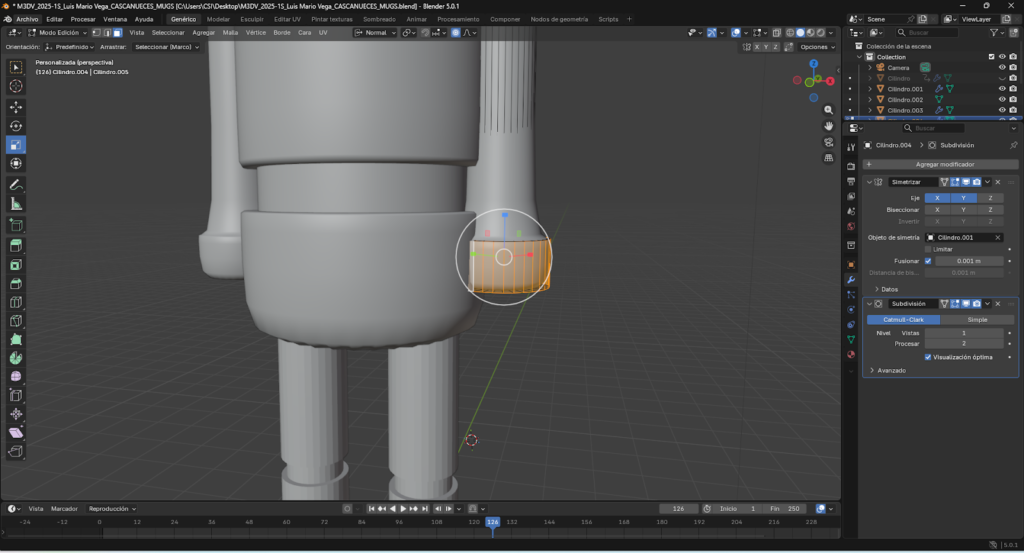Disable Visualización óptima checkbox
Screen dimensions: 1024x553
coord(928,356)
